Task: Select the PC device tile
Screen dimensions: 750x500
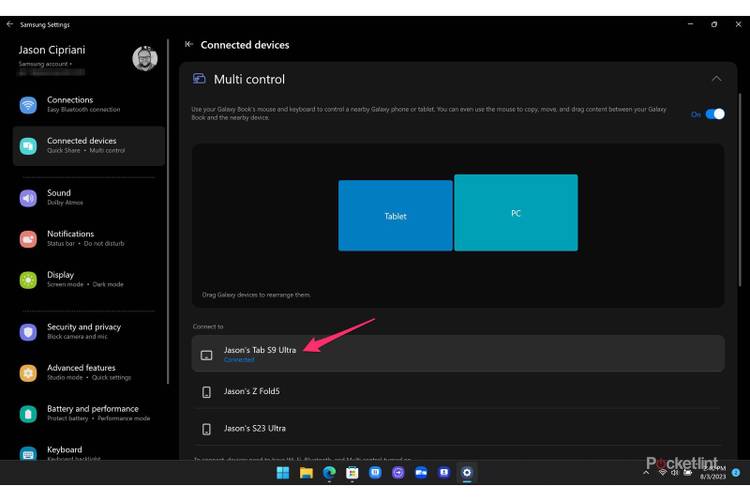Action: coord(516,212)
